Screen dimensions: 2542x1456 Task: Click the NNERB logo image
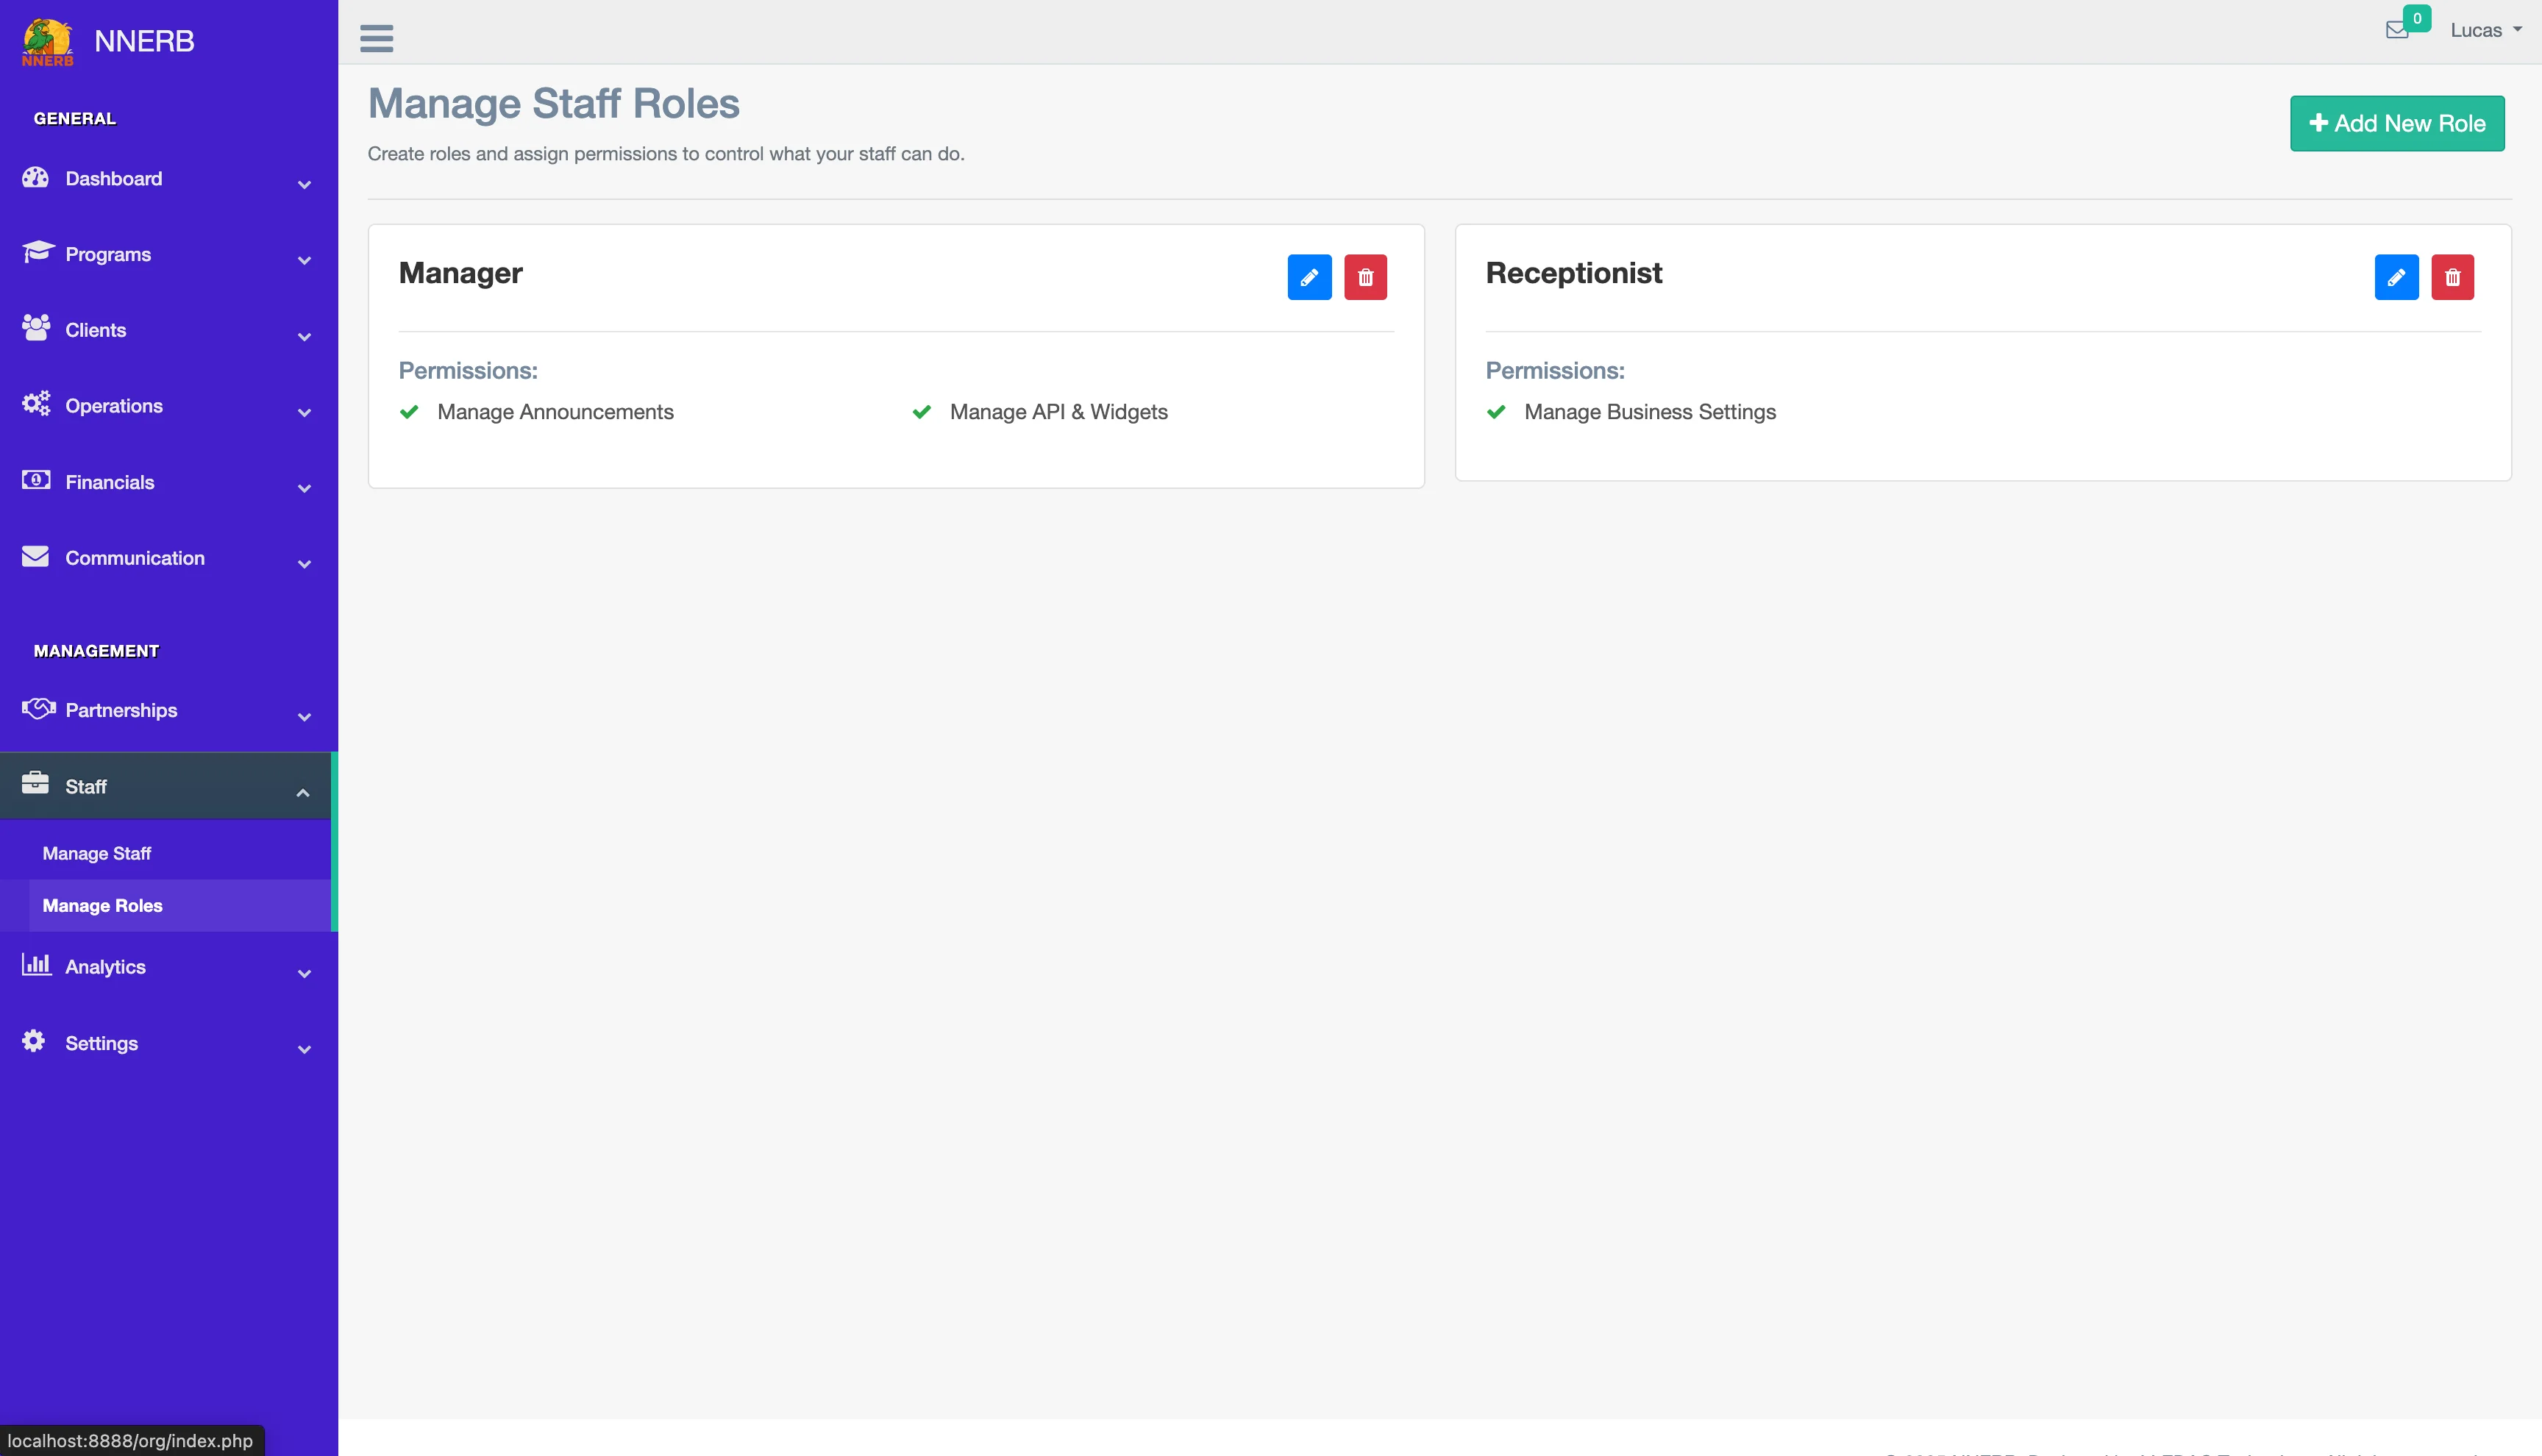click(47, 42)
